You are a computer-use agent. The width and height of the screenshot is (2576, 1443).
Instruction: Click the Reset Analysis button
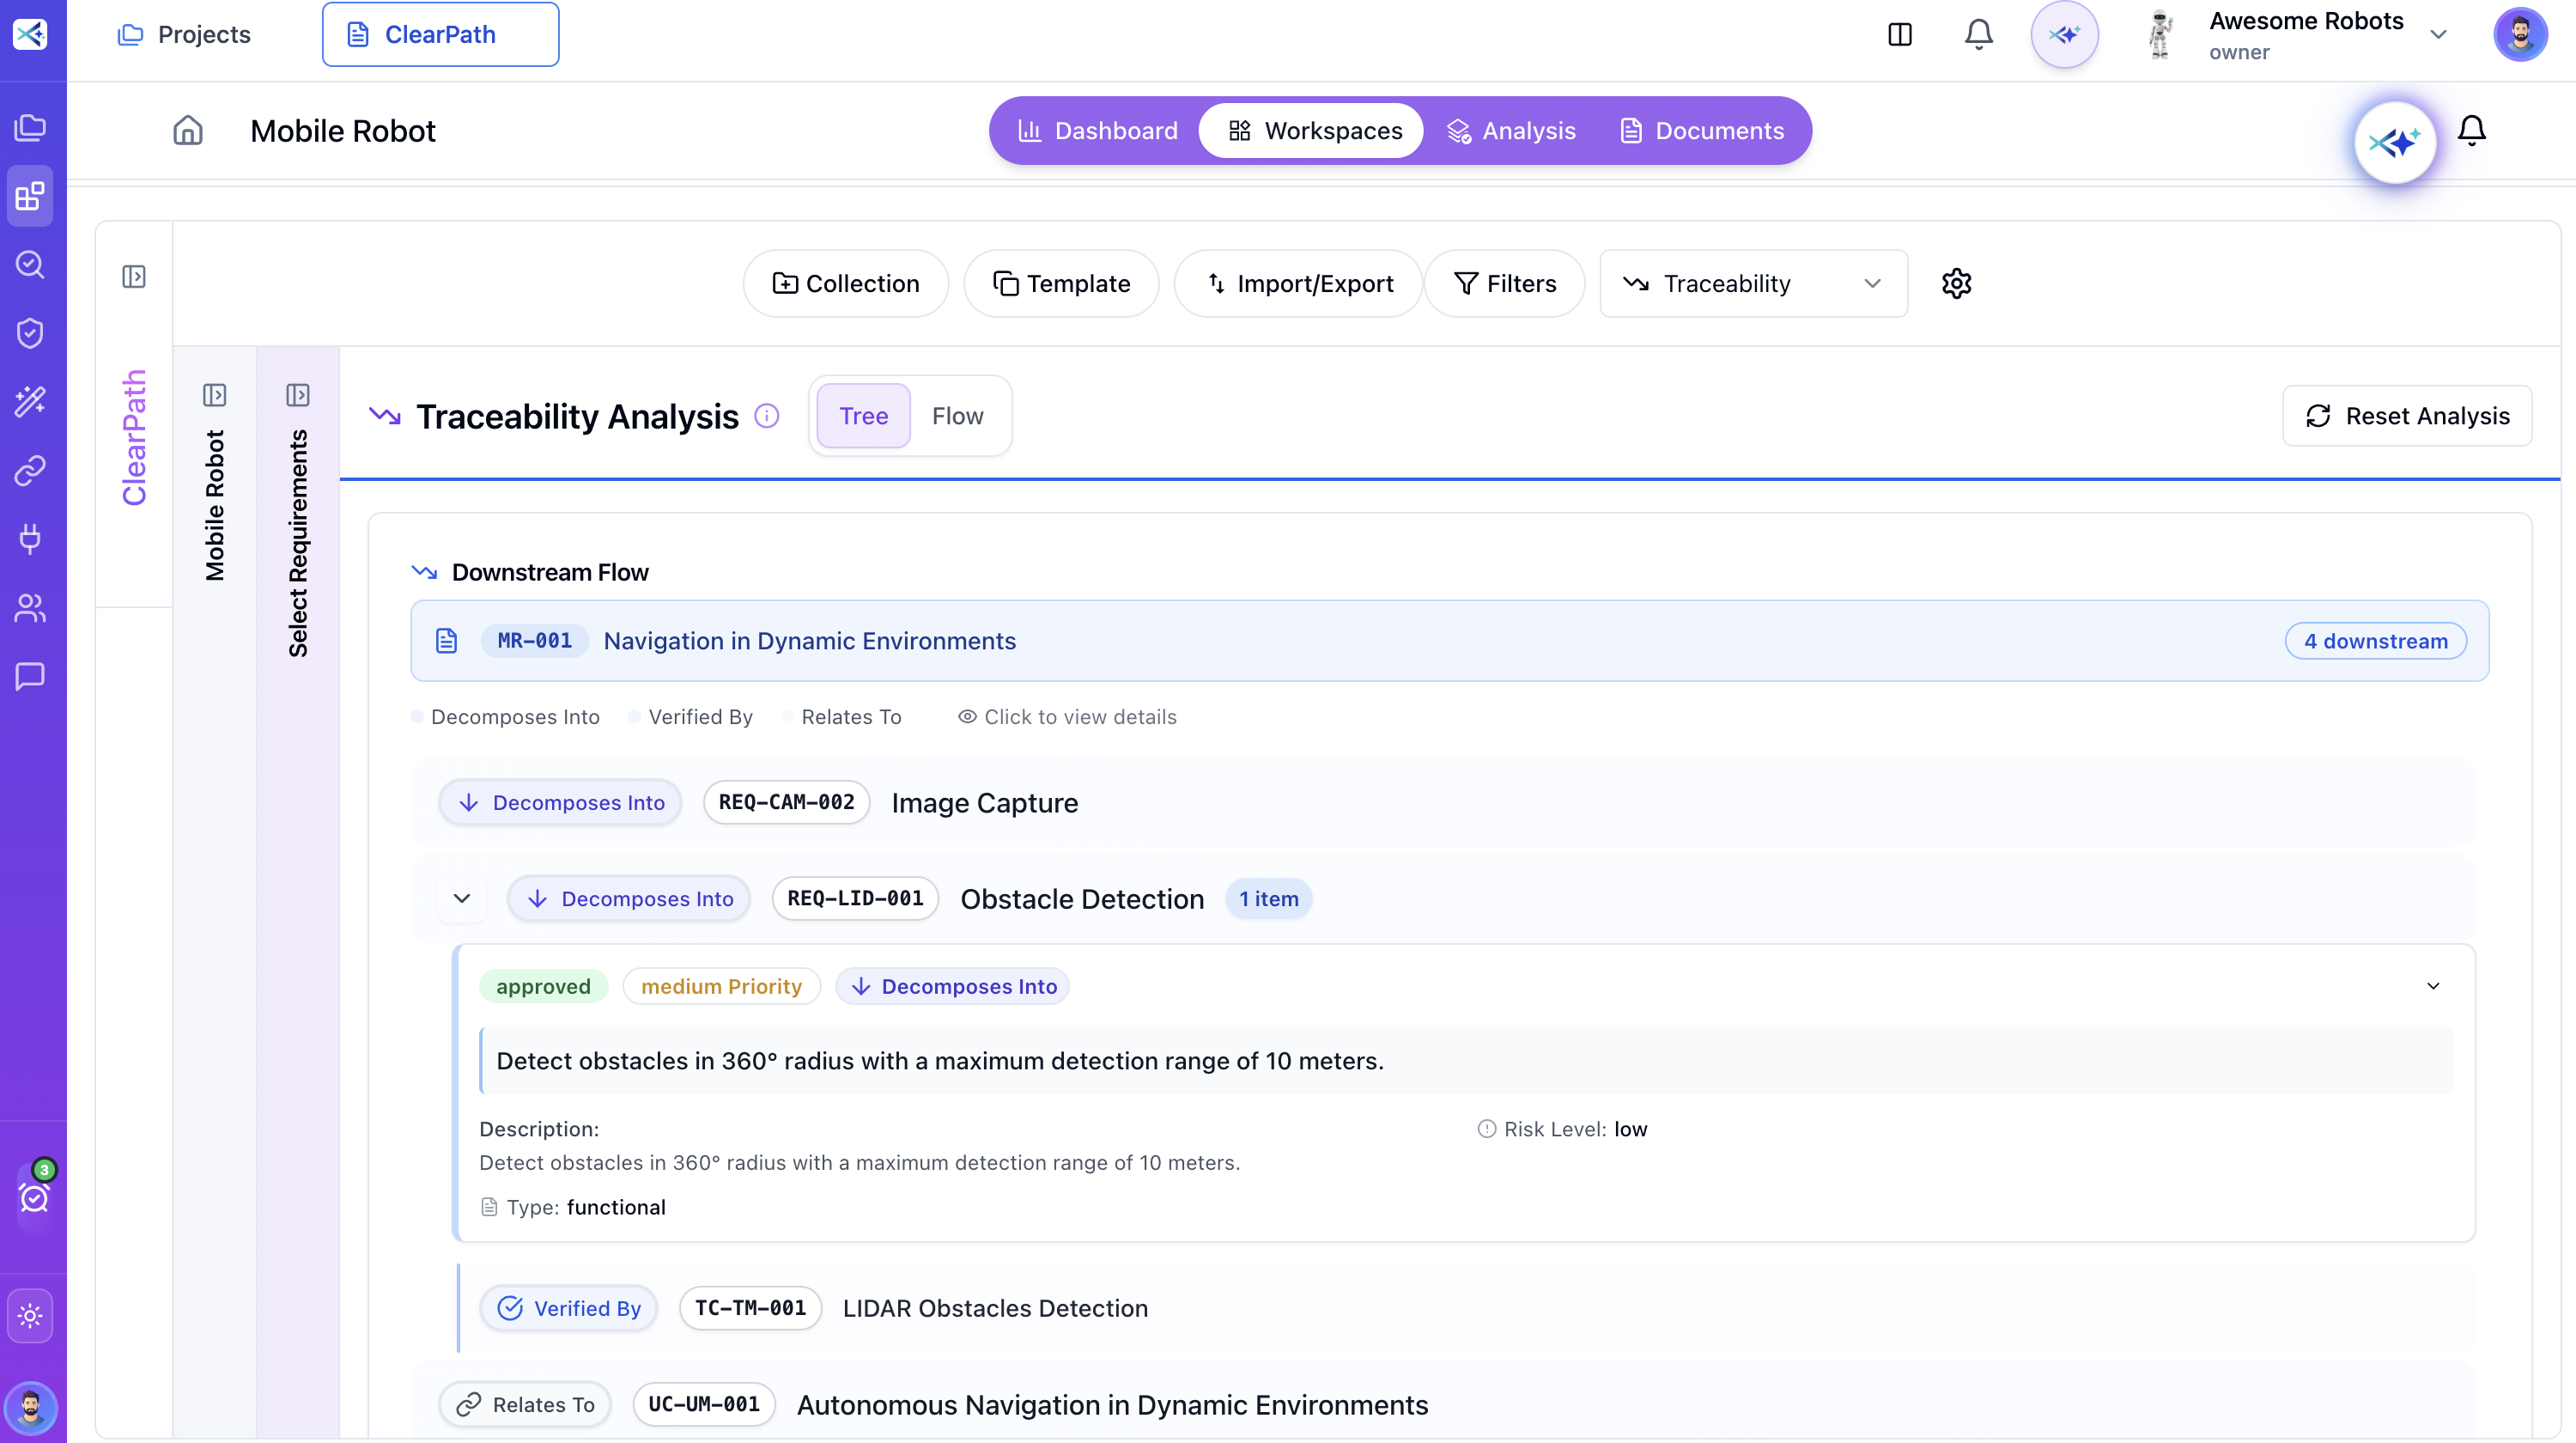pyautogui.click(x=2406, y=416)
